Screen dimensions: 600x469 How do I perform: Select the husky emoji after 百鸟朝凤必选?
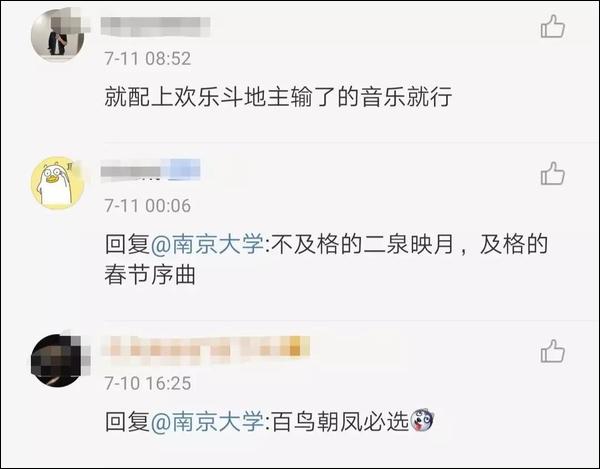422,420
